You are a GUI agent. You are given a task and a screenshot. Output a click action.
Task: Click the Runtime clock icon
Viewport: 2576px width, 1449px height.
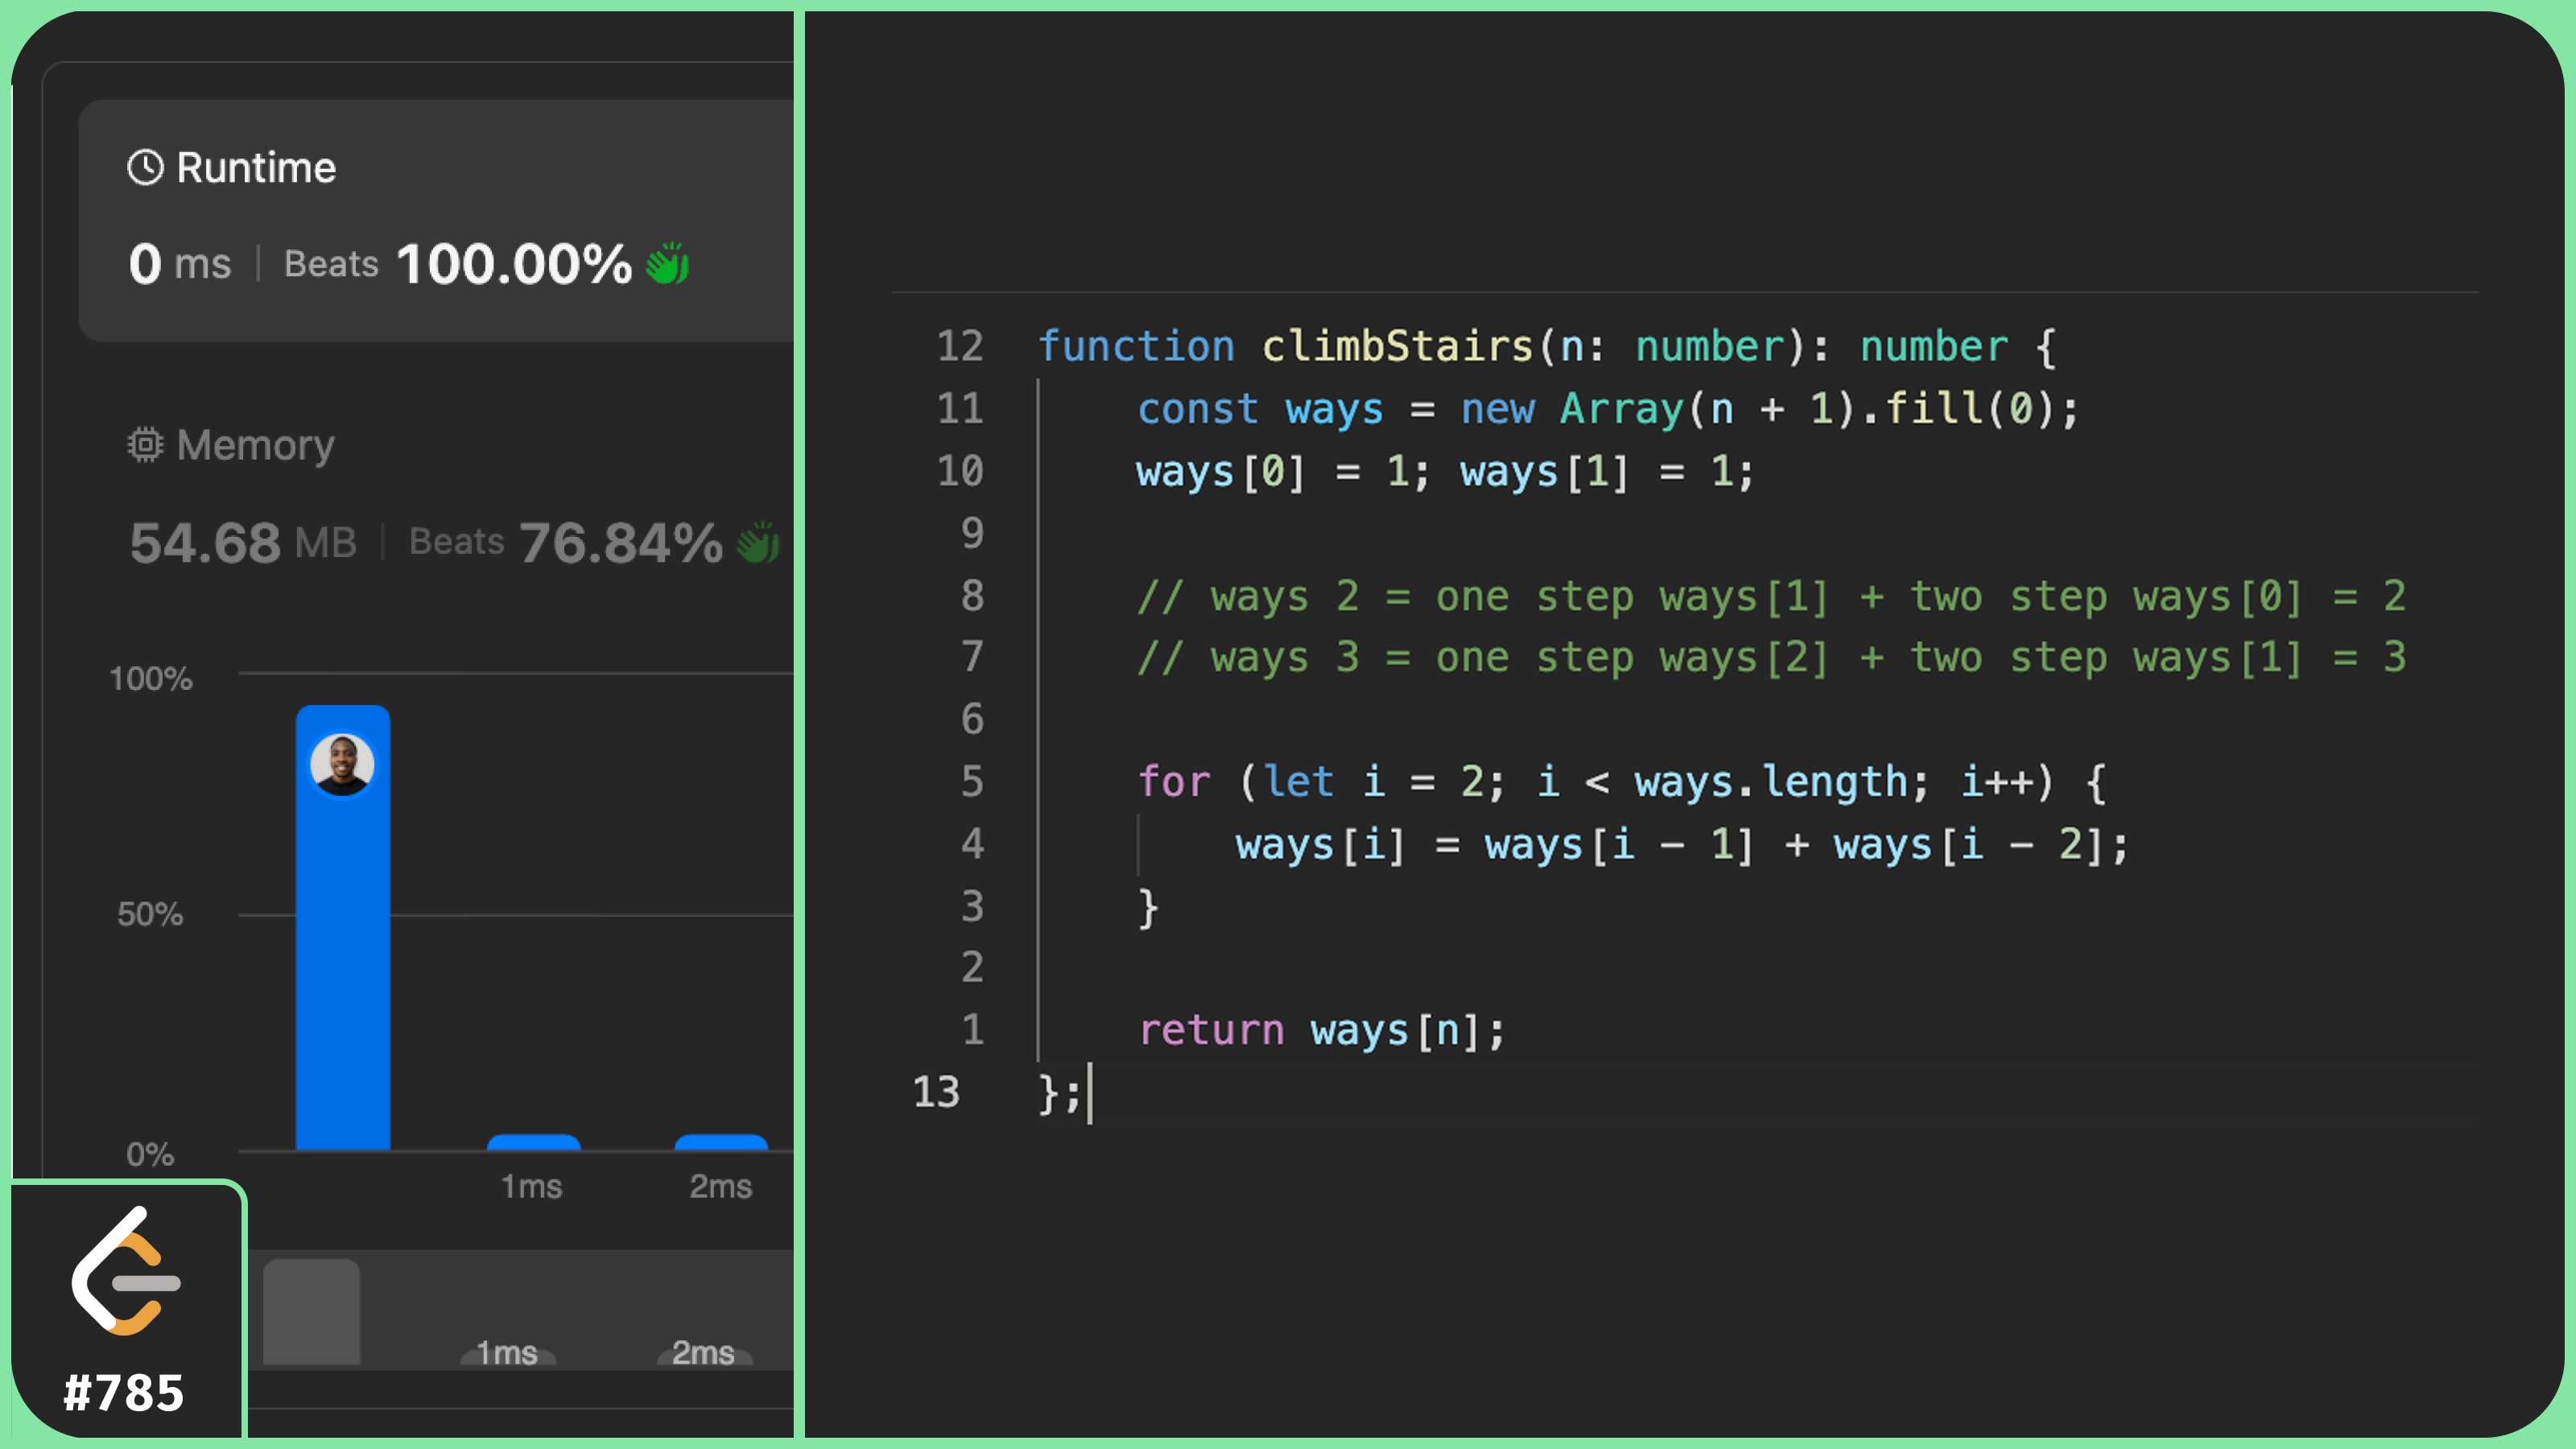tap(145, 167)
